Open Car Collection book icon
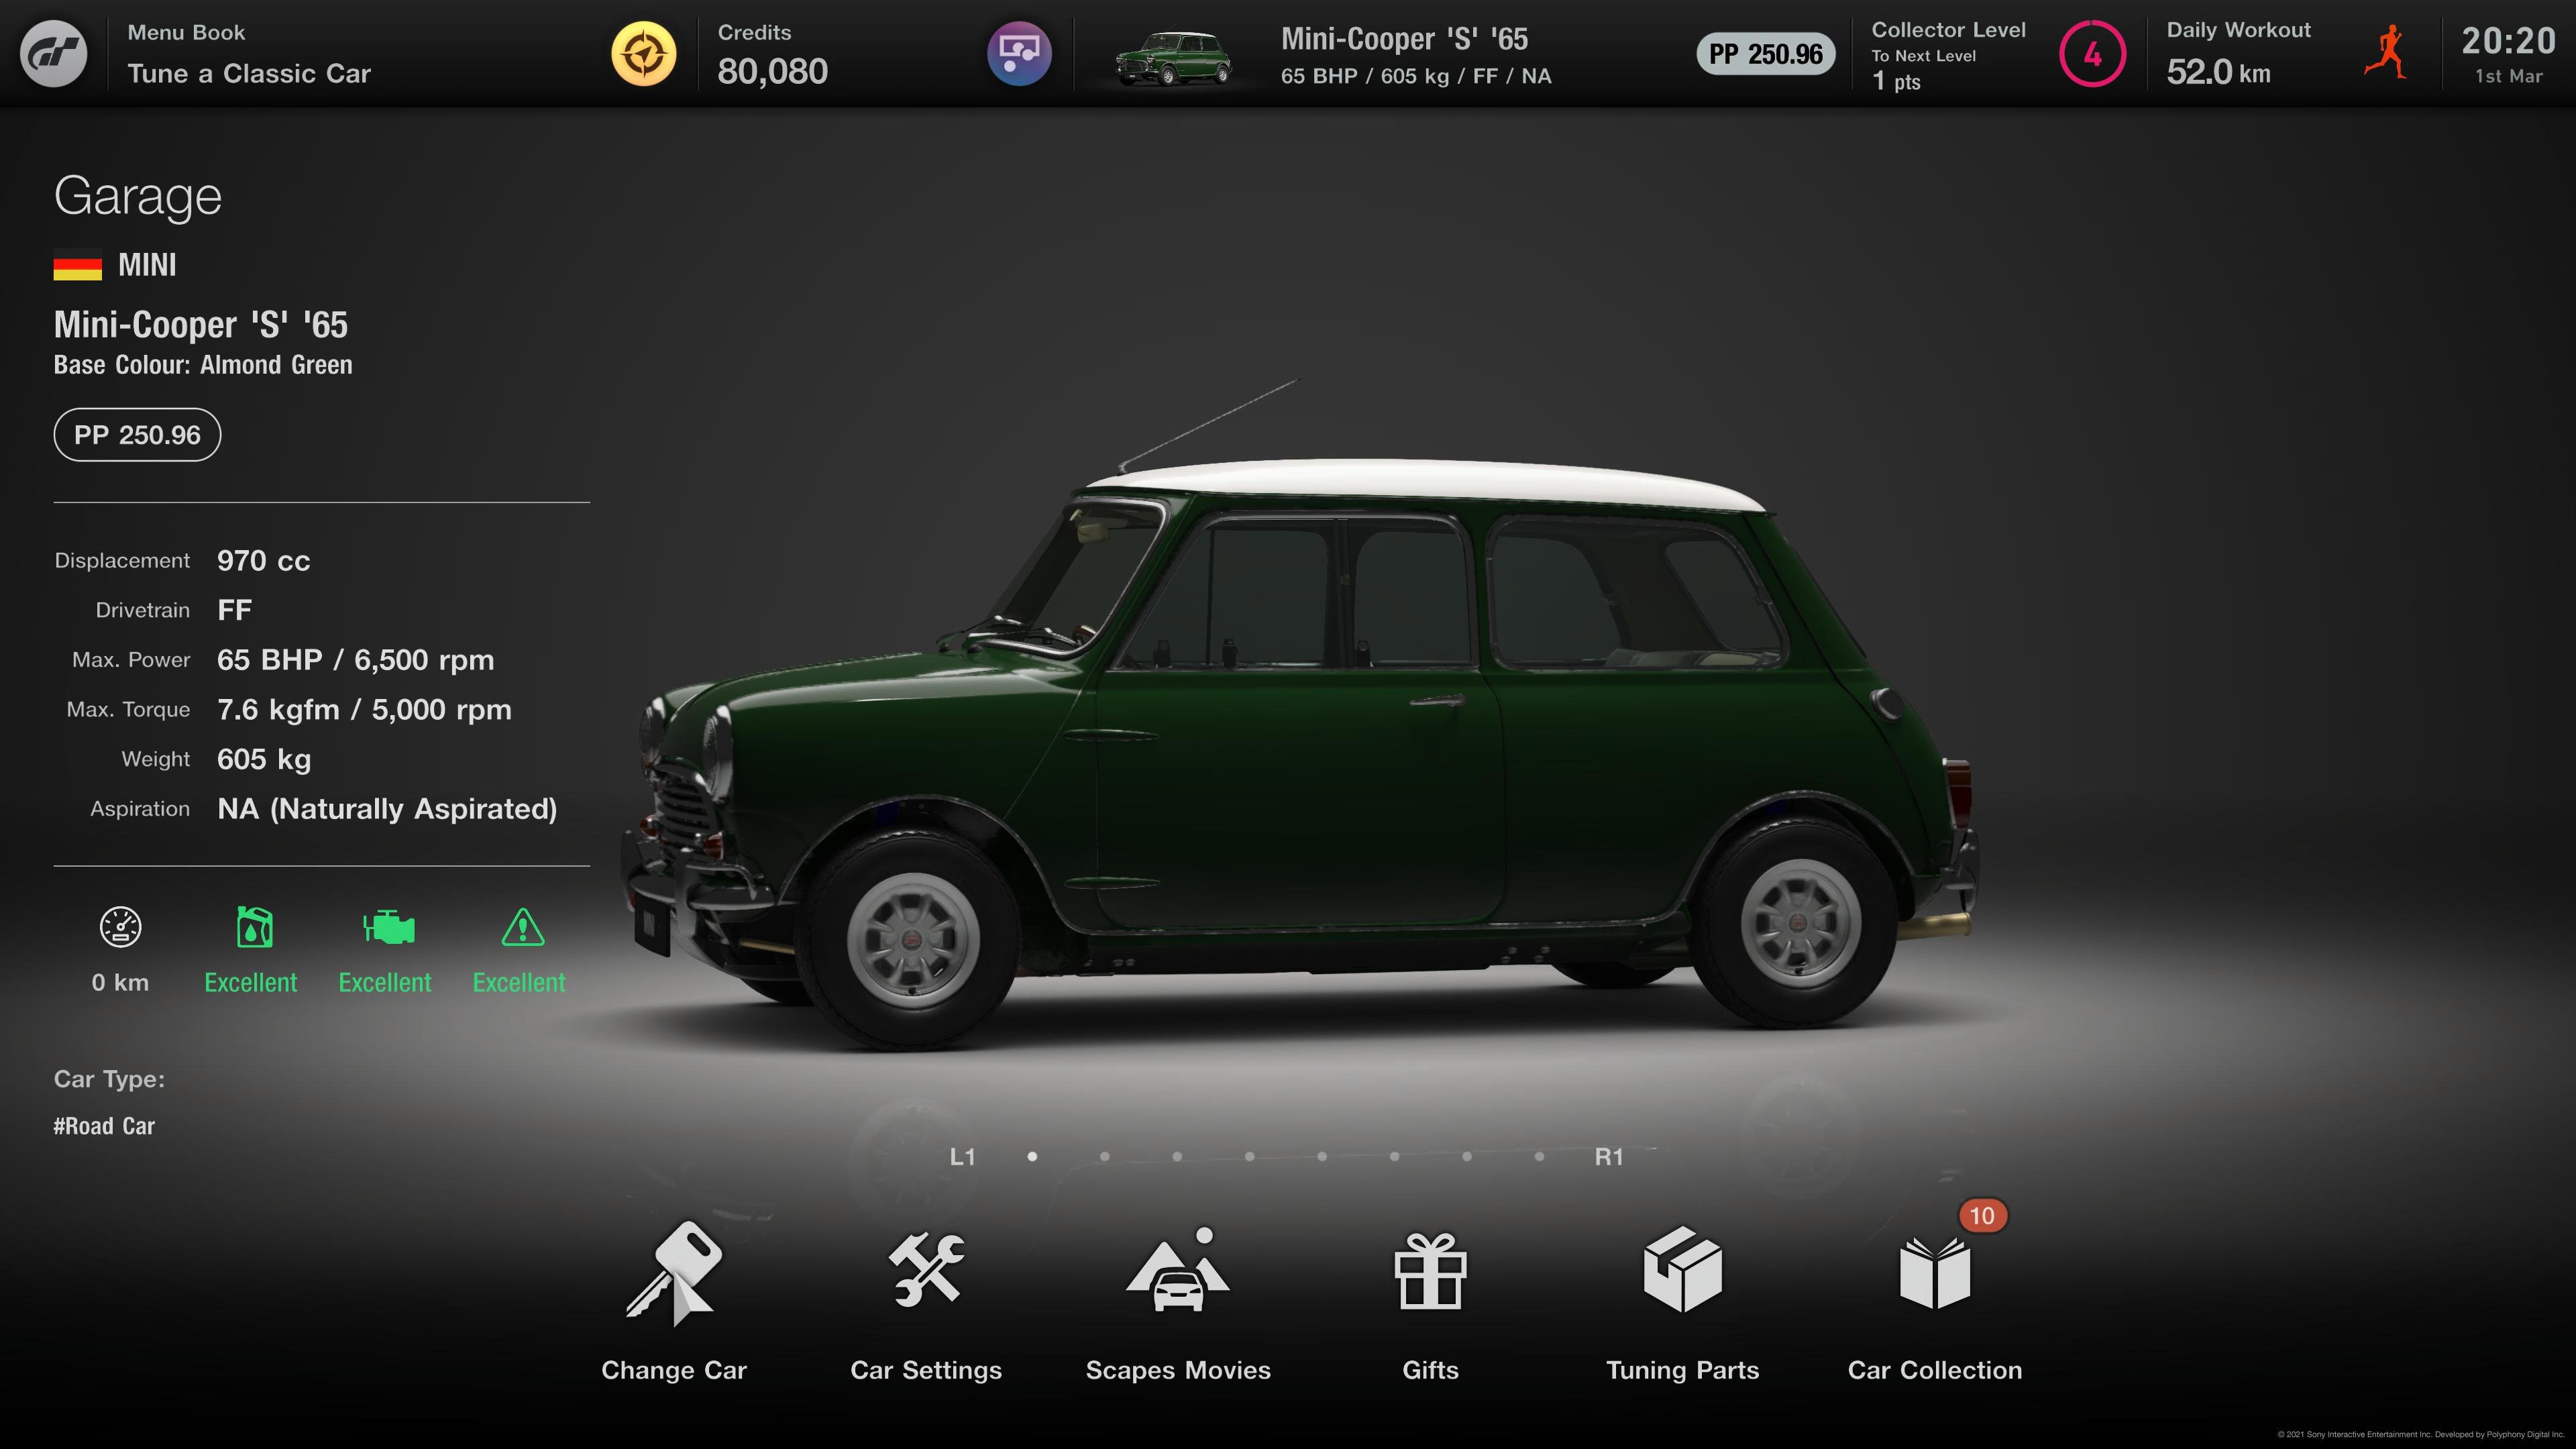The width and height of the screenshot is (2576, 1449). tap(1934, 1272)
